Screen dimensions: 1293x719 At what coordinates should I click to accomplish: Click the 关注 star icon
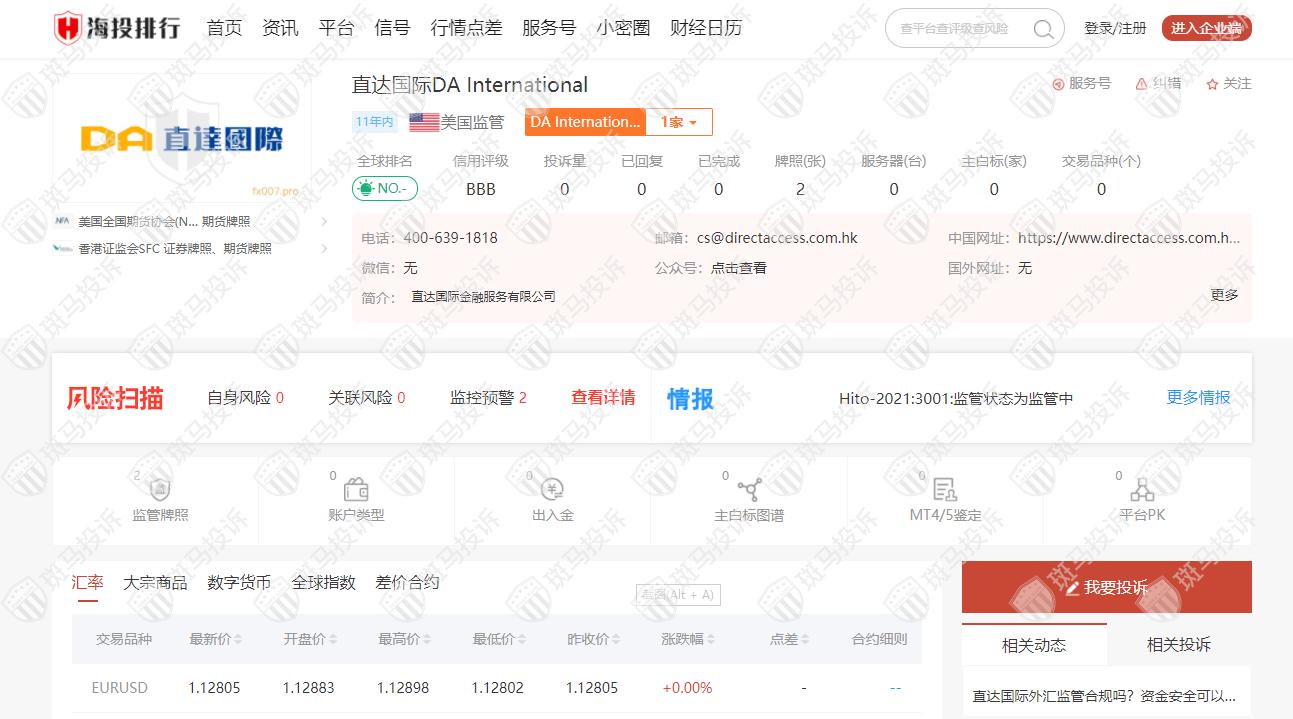tap(1212, 84)
